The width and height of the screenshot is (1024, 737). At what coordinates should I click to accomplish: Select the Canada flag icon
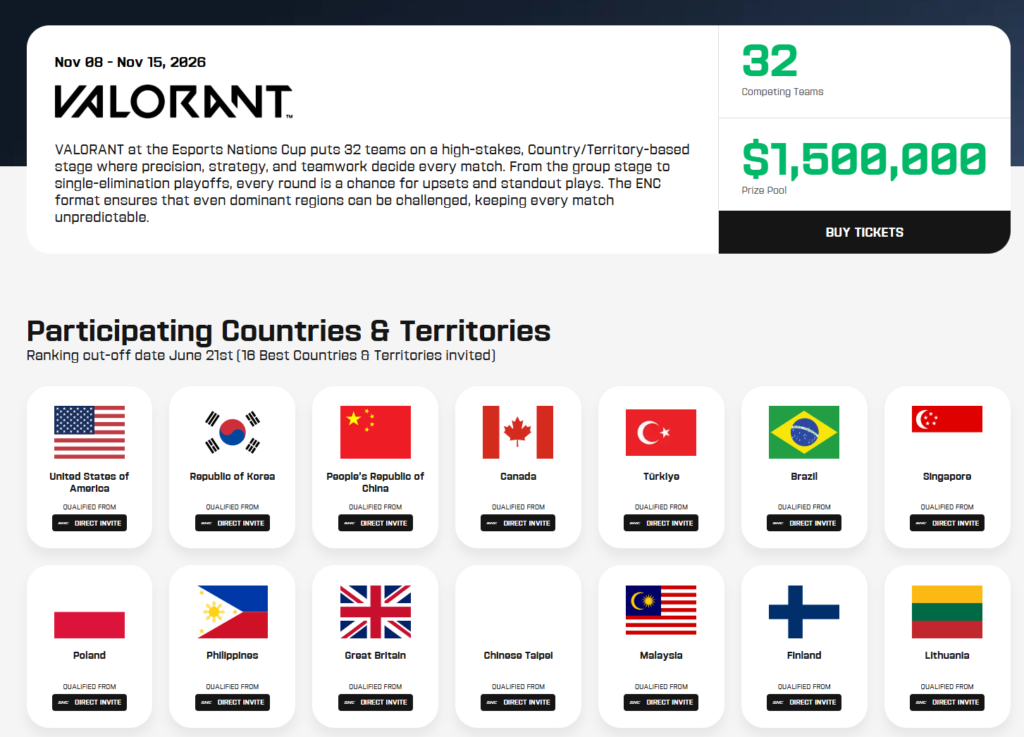(518, 432)
